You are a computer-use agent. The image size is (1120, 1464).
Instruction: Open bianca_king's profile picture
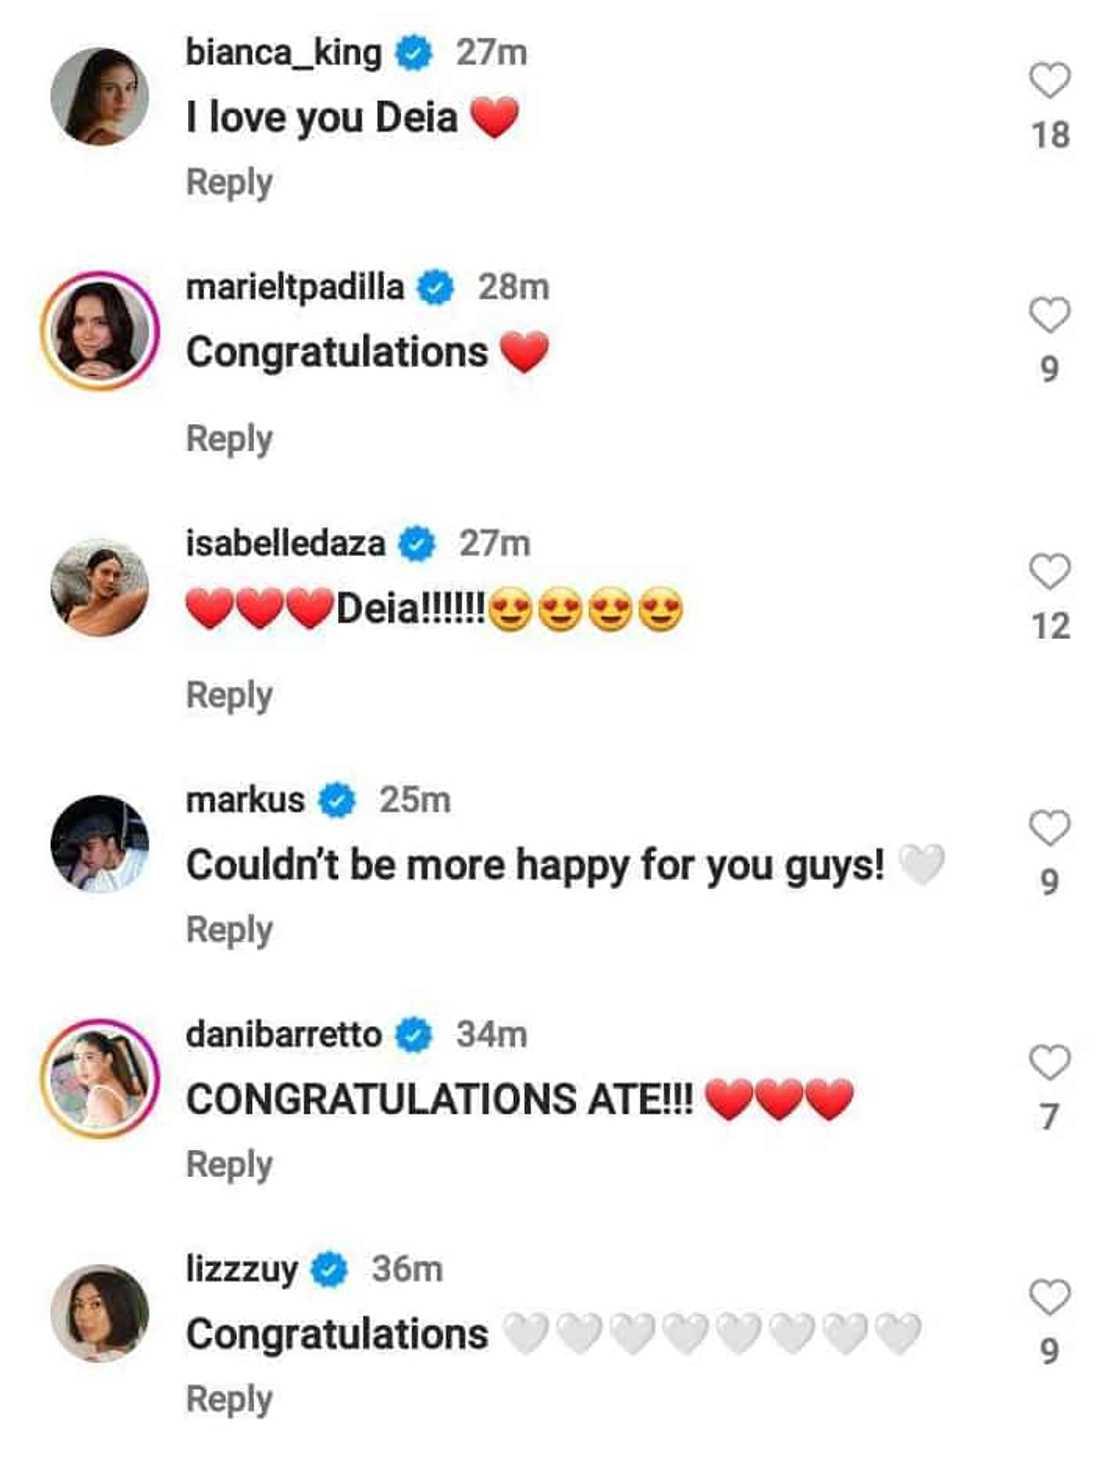[x=99, y=96]
